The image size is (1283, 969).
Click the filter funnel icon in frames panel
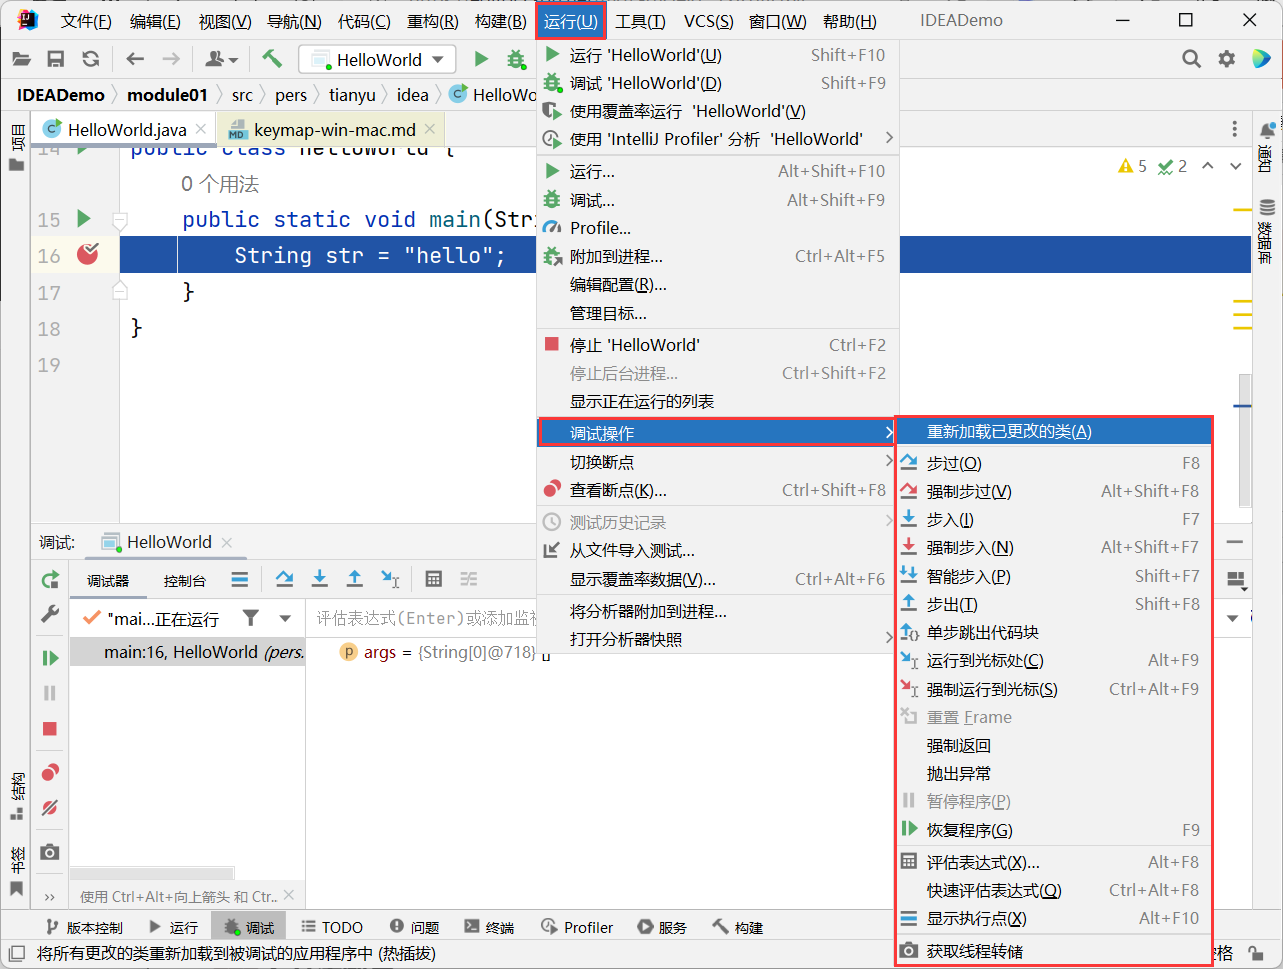click(x=251, y=618)
